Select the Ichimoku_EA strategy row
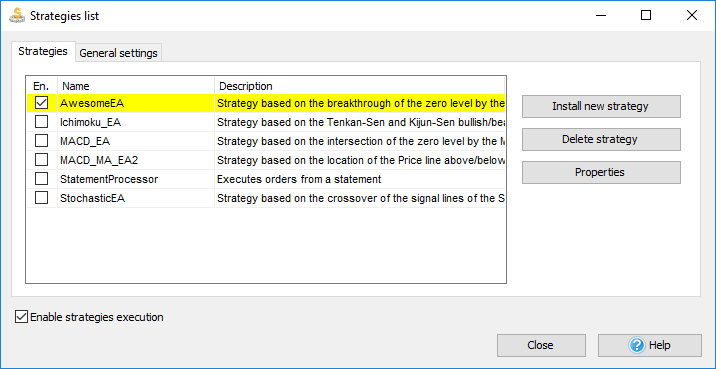 (x=266, y=122)
